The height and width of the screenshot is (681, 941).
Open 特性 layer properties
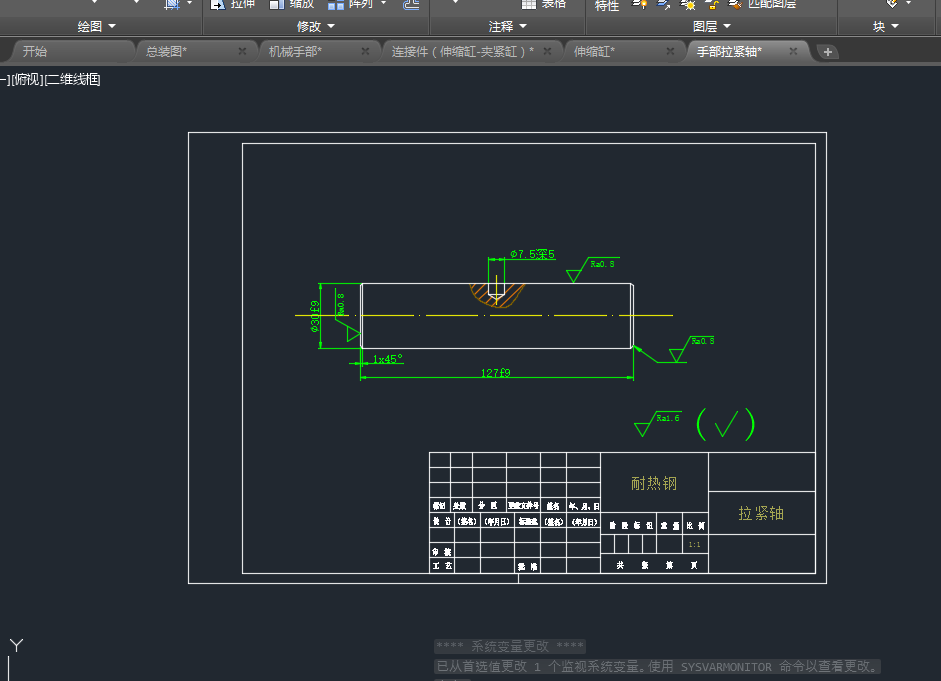[x=607, y=5]
